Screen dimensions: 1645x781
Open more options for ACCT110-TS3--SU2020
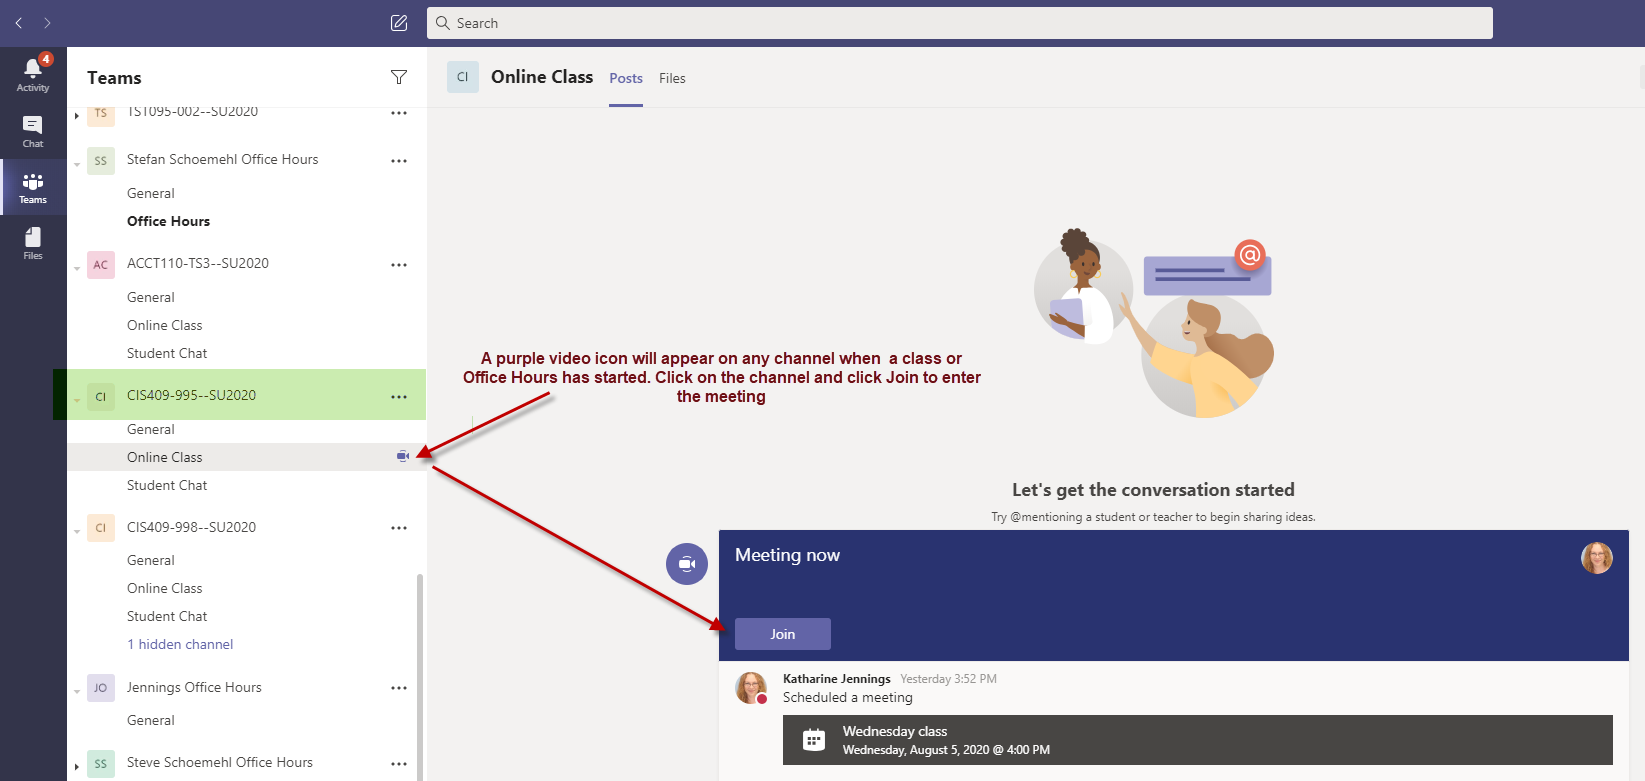(399, 264)
